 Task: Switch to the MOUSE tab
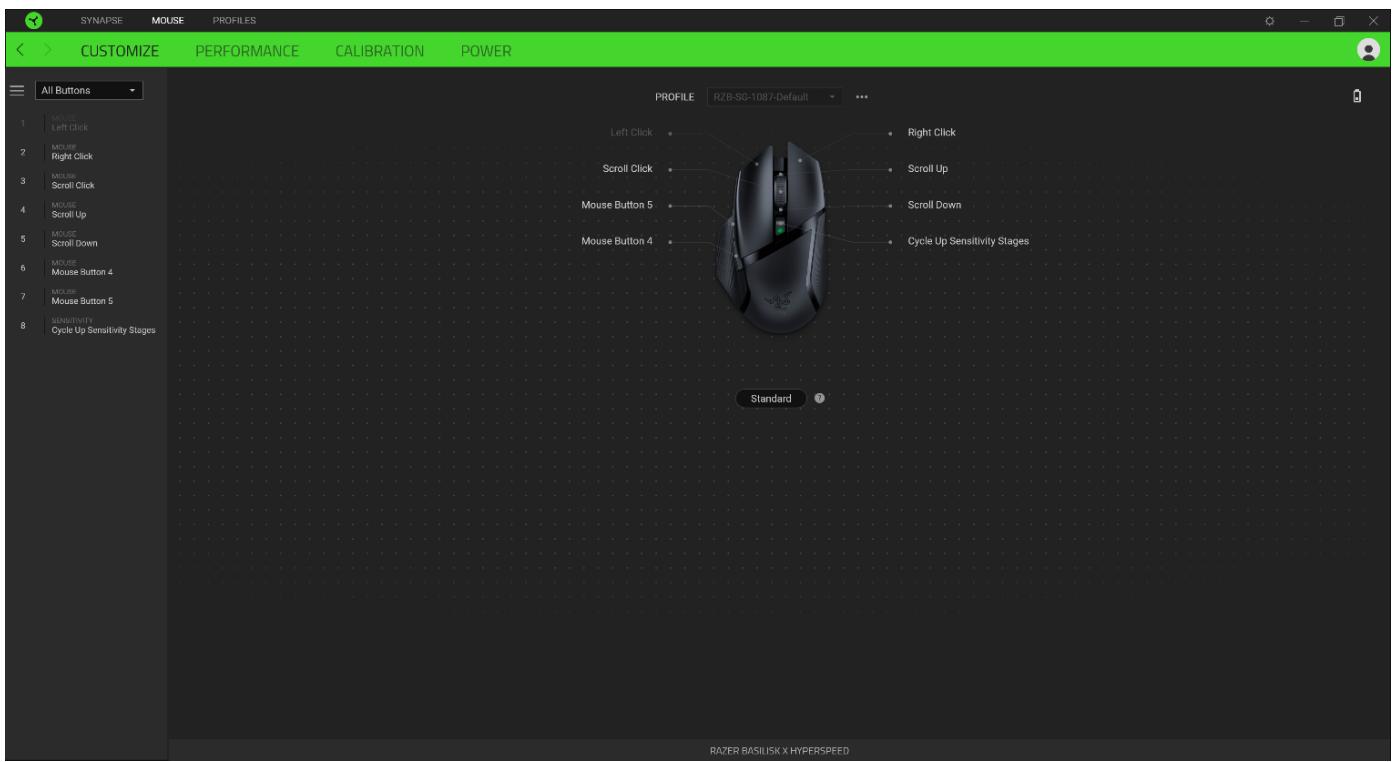[x=169, y=20]
